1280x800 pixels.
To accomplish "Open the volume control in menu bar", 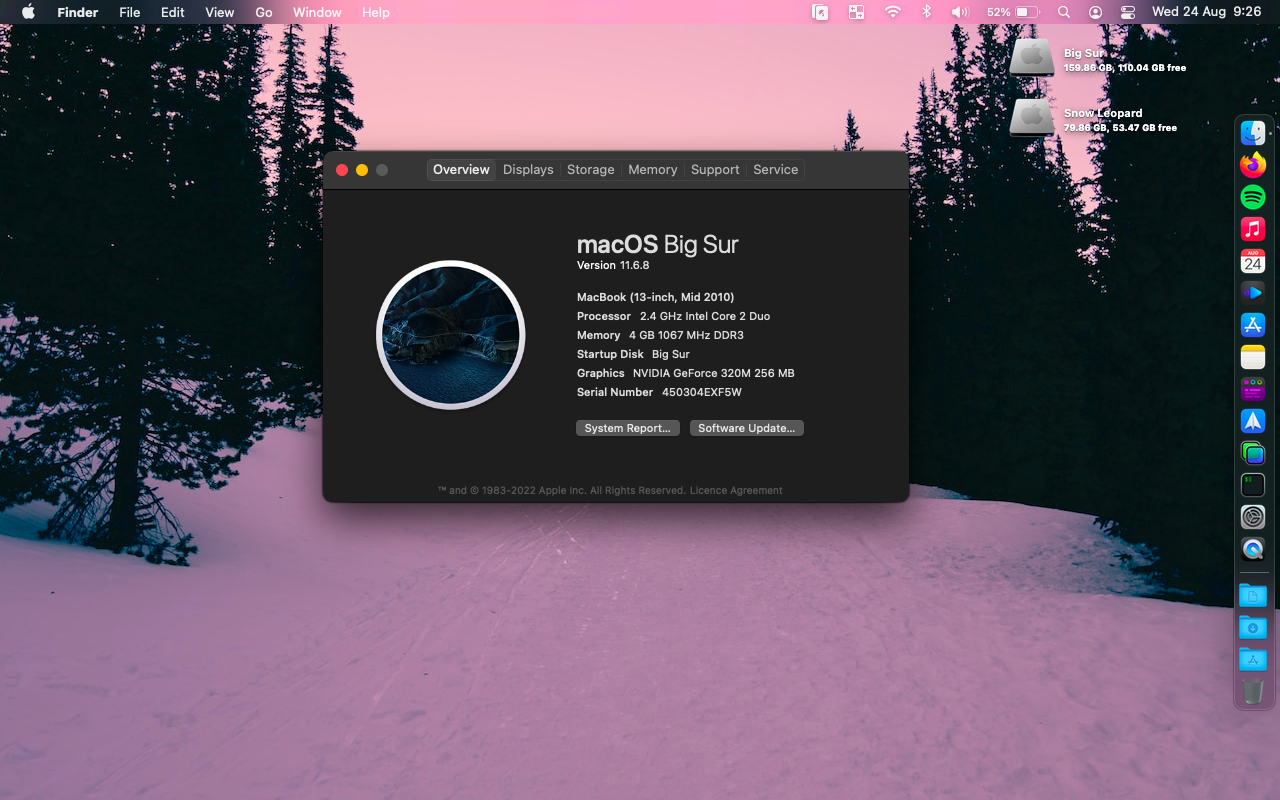I will [x=960, y=12].
